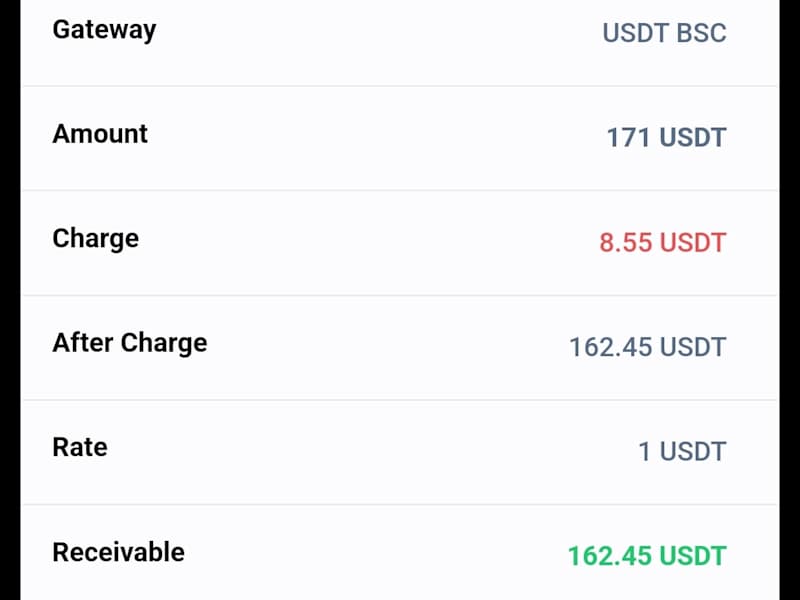Click the Amount row's empty middle area

(x=378, y=138)
